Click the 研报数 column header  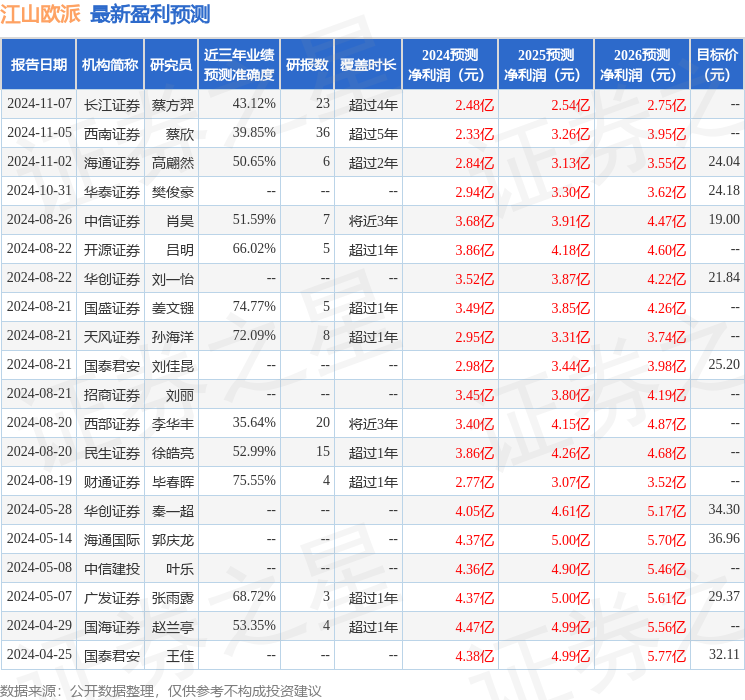click(307, 65)
